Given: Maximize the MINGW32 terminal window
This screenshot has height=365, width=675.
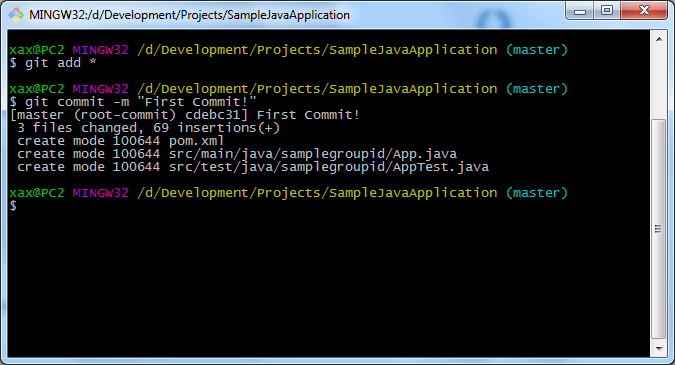Looking at the screenshot, I should point(607,11).
